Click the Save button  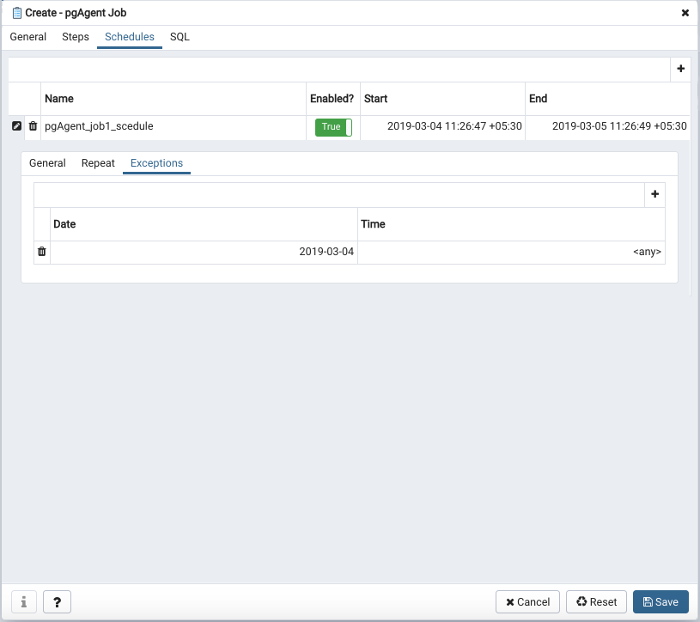point(660,602)
